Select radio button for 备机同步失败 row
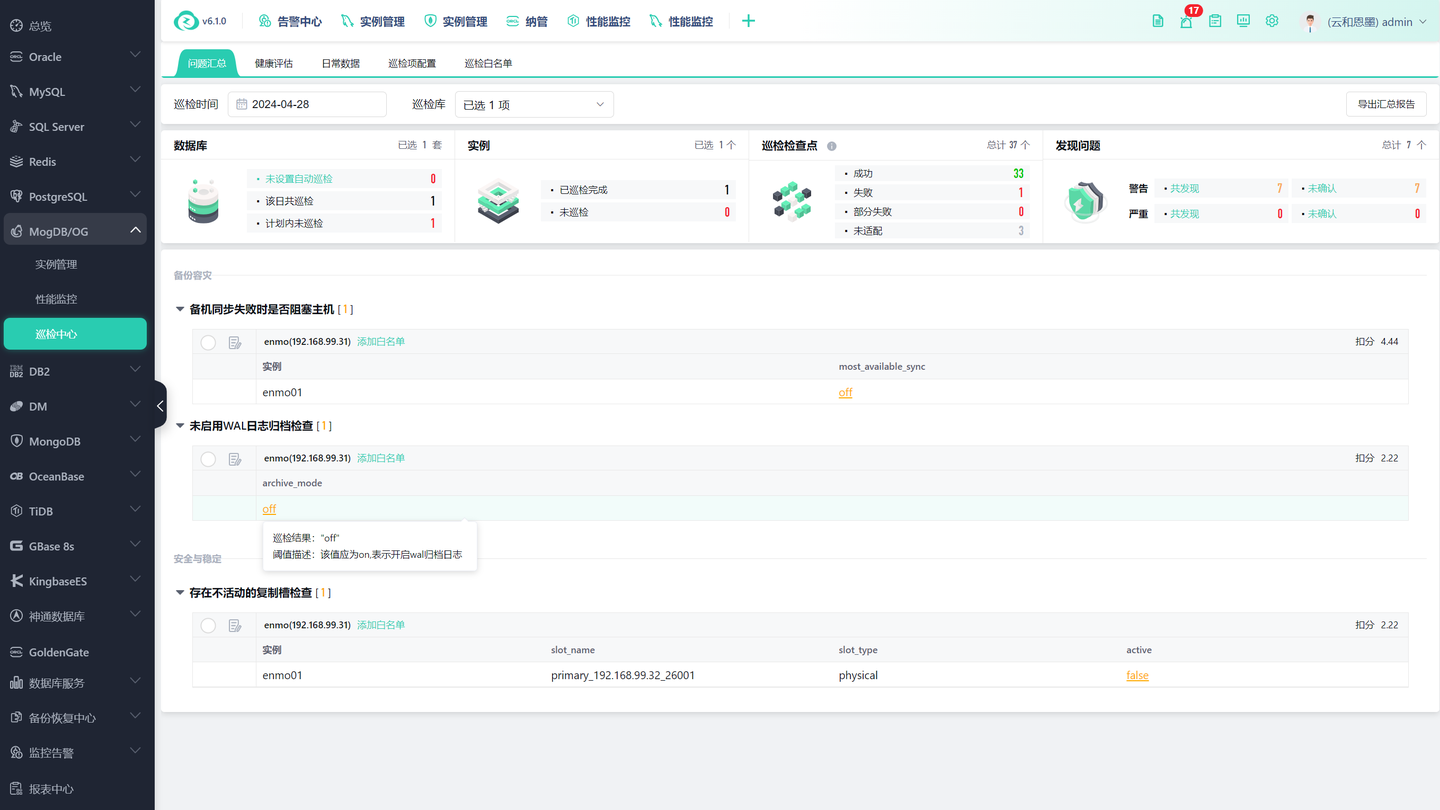 [x=208, y=343]
